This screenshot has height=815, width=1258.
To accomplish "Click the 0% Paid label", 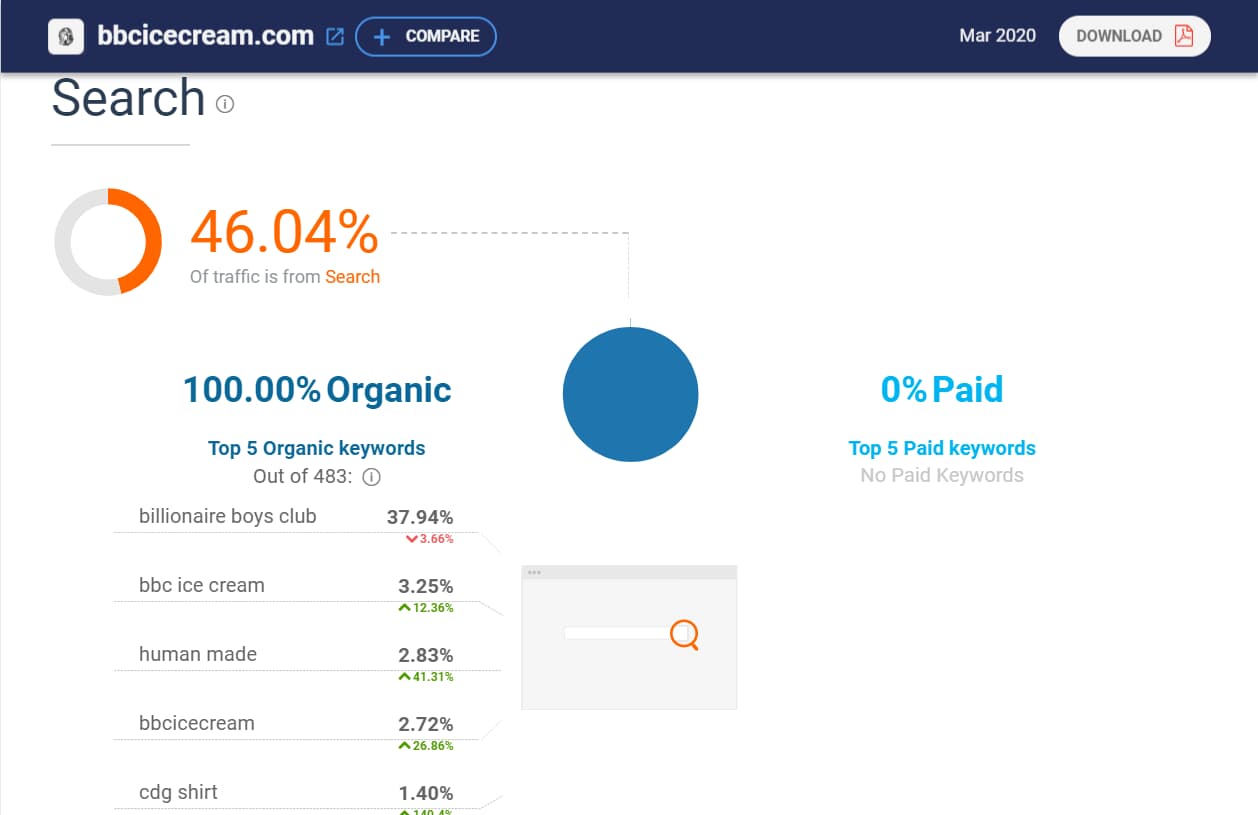I will [942, 389].
